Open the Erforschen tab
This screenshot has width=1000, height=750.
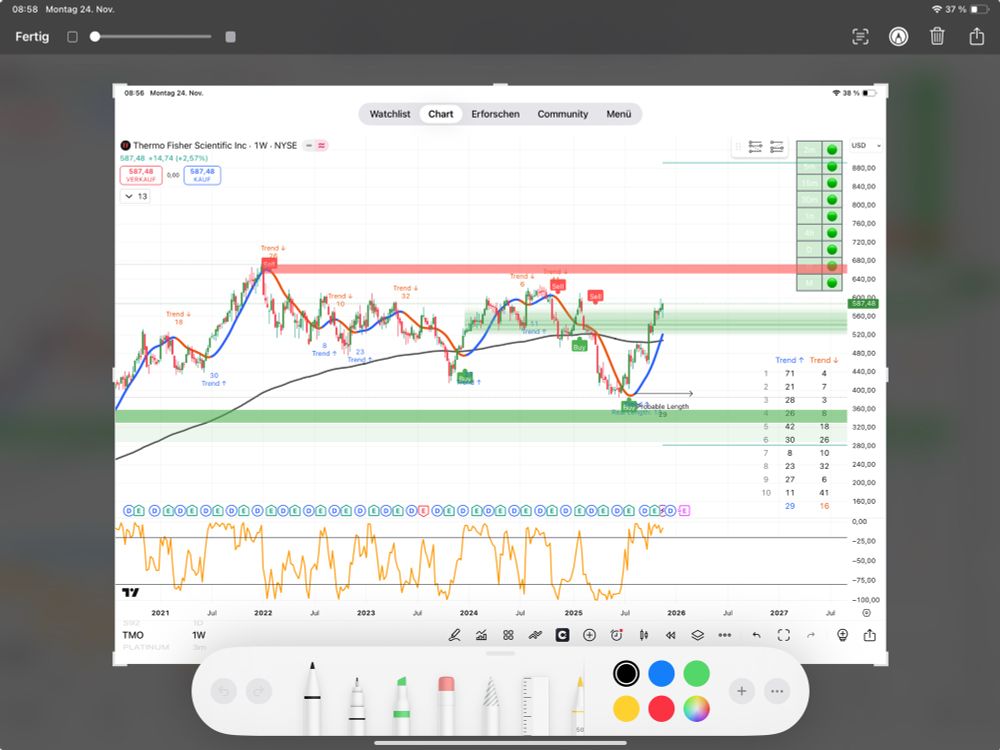pyautogui.click(x=496, y=114)
